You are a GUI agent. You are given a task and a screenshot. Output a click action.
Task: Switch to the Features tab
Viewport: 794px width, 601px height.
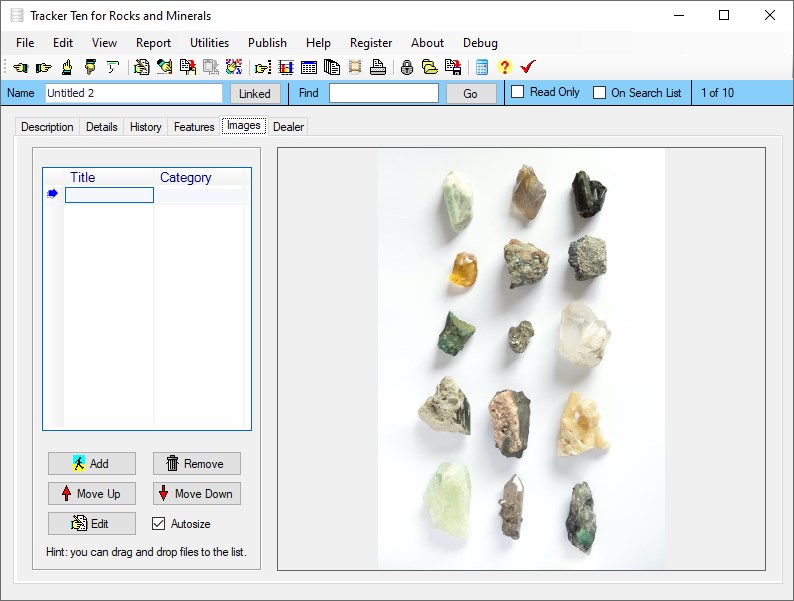194,127
